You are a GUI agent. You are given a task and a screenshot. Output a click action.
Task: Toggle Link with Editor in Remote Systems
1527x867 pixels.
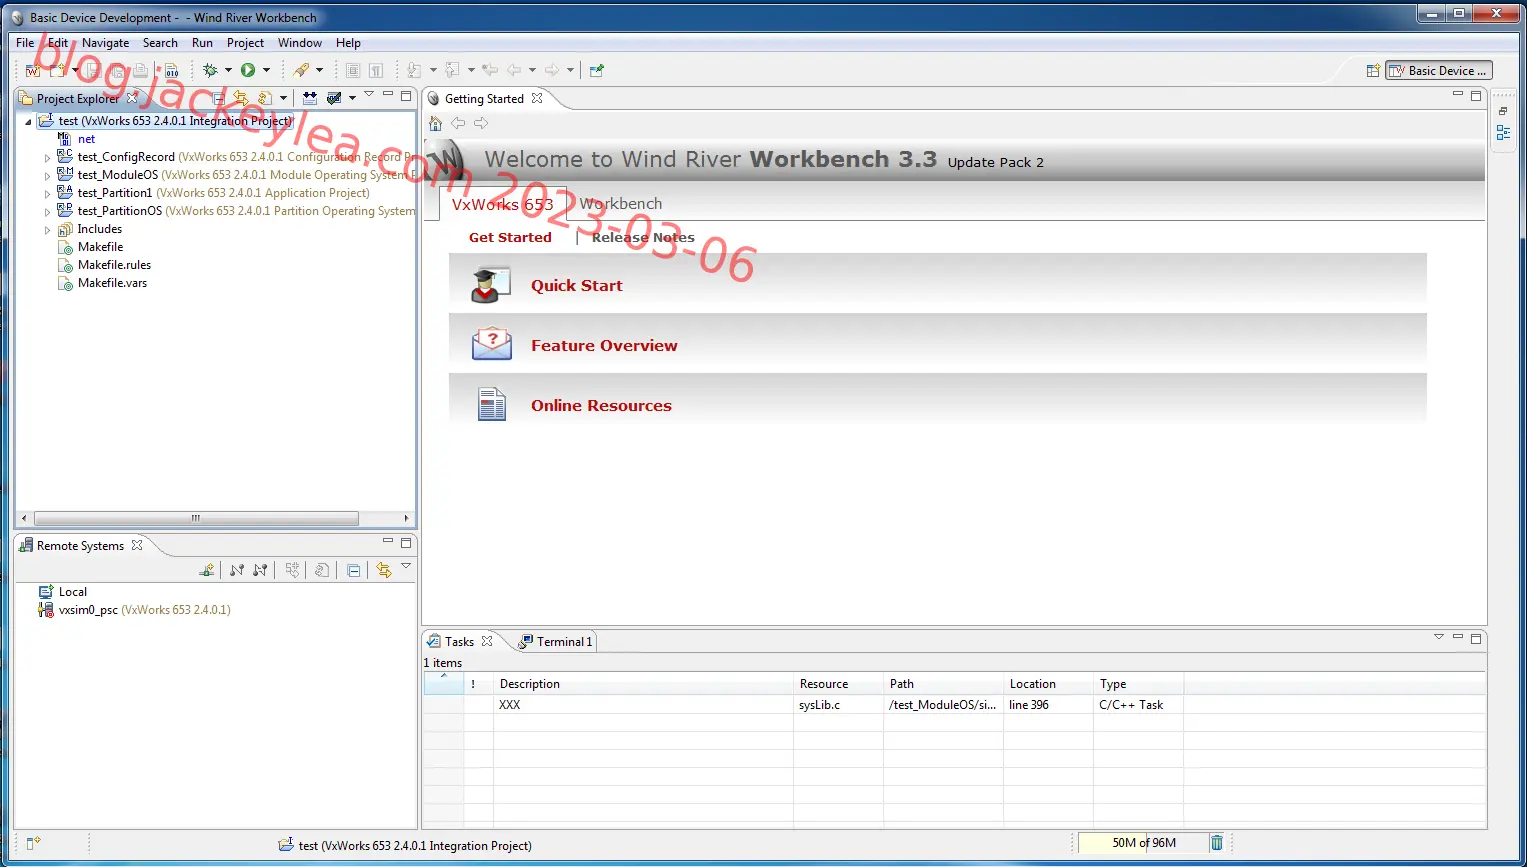point(384,570)
